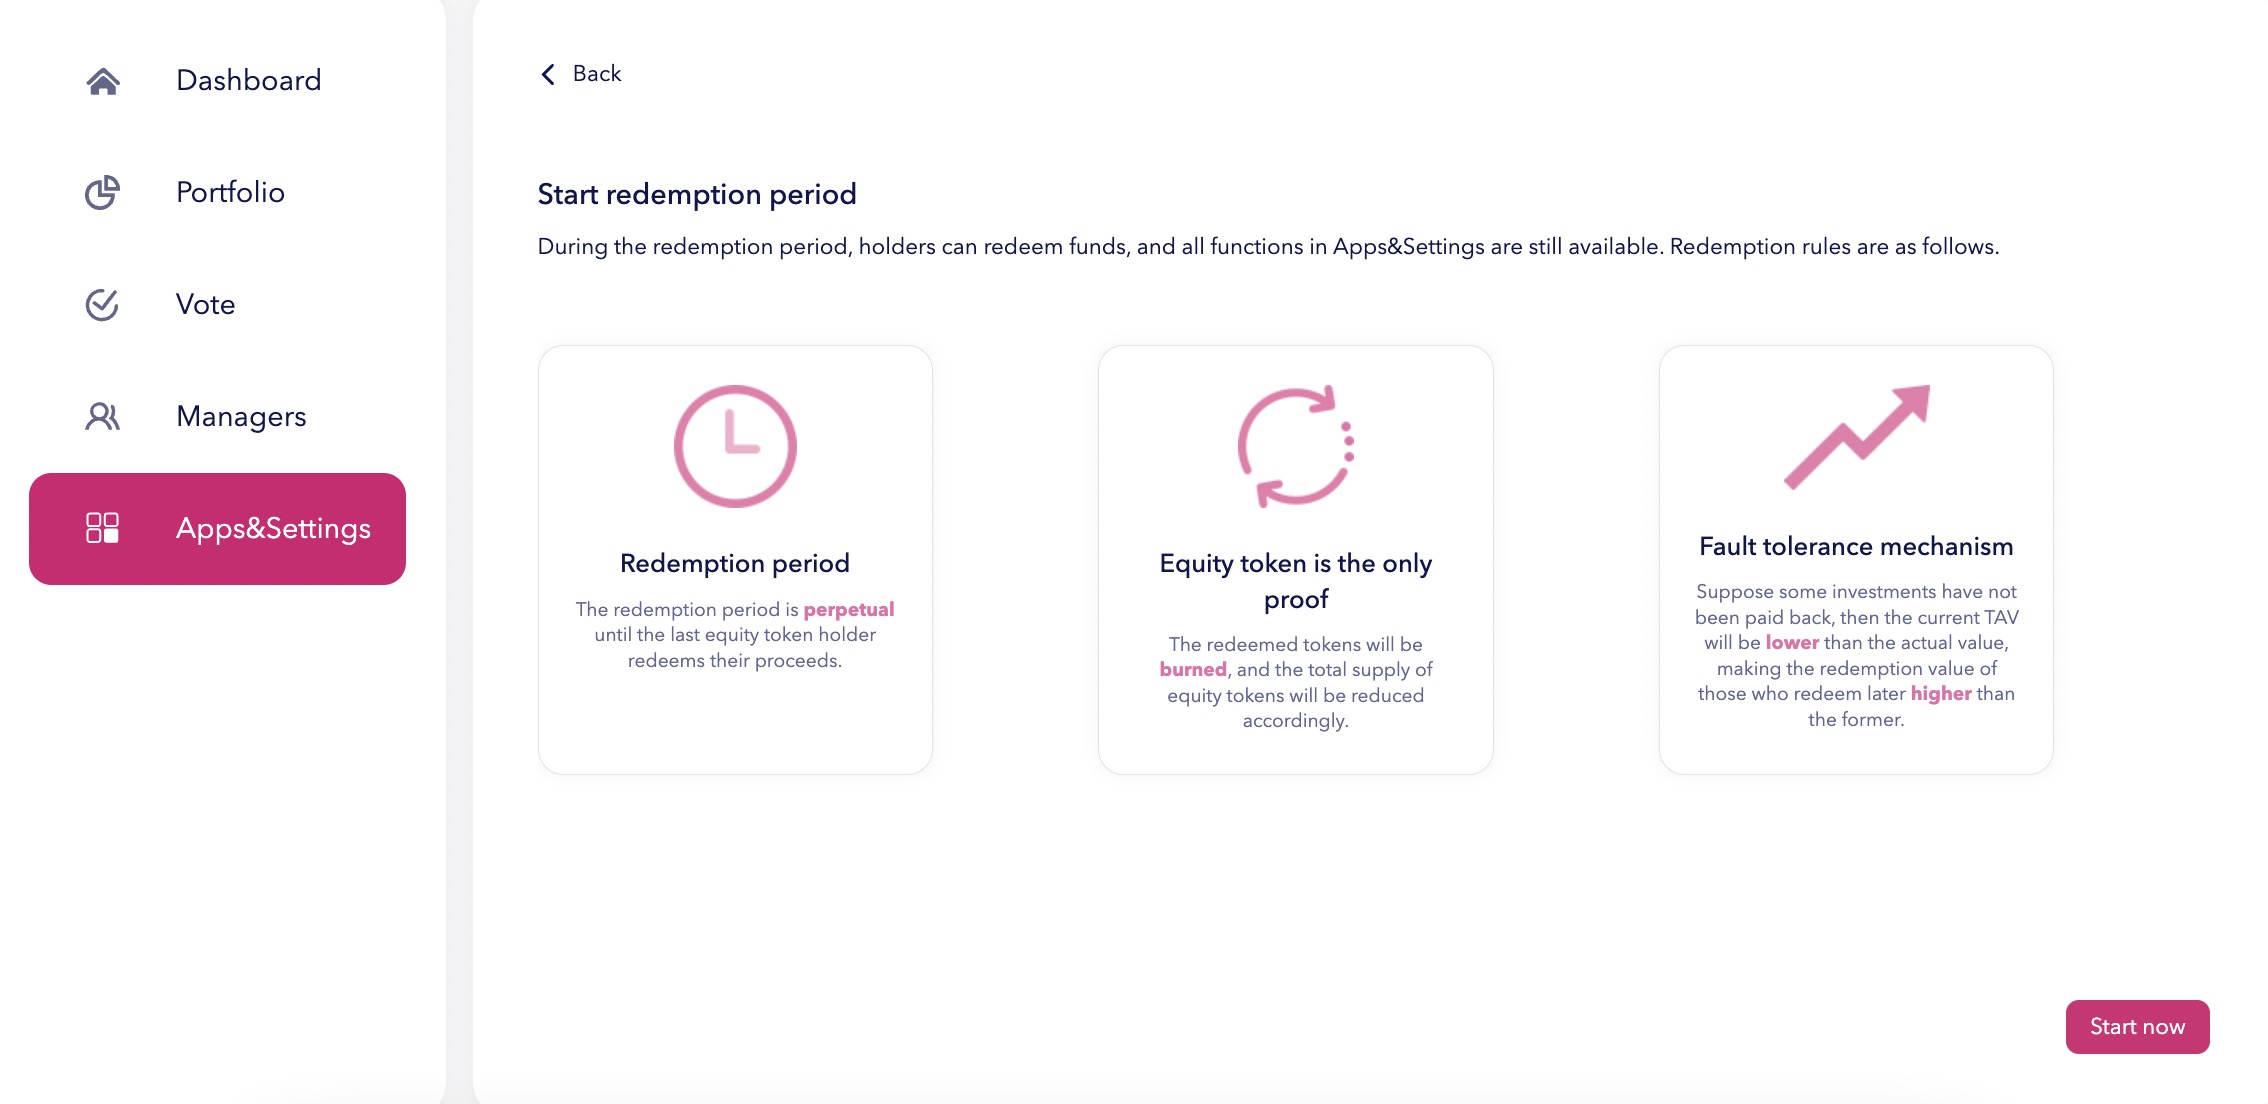Click the circular refresh arrows icon

tap(1296, 446)
